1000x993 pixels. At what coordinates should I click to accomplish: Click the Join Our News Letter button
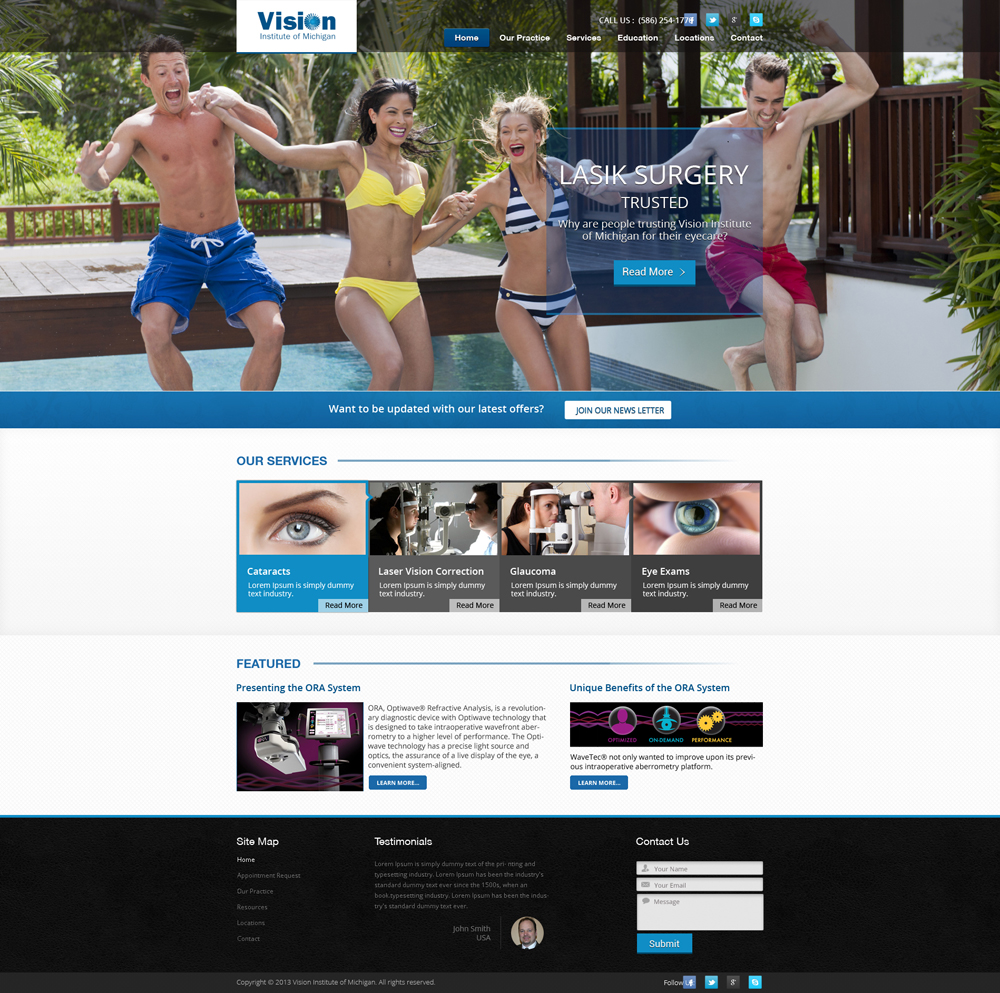coord(618,410)
